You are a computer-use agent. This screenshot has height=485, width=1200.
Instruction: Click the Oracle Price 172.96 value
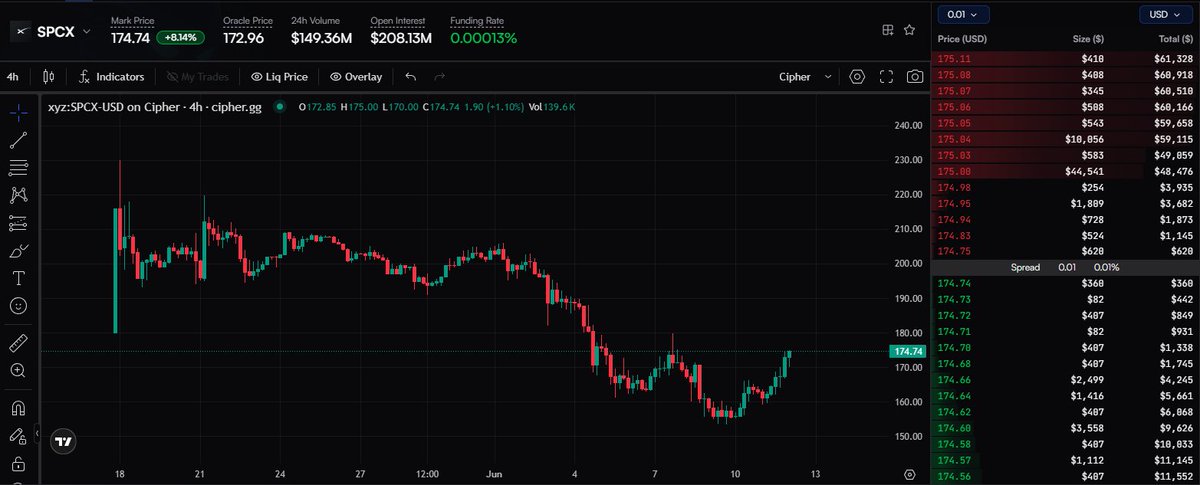(243, 38)
